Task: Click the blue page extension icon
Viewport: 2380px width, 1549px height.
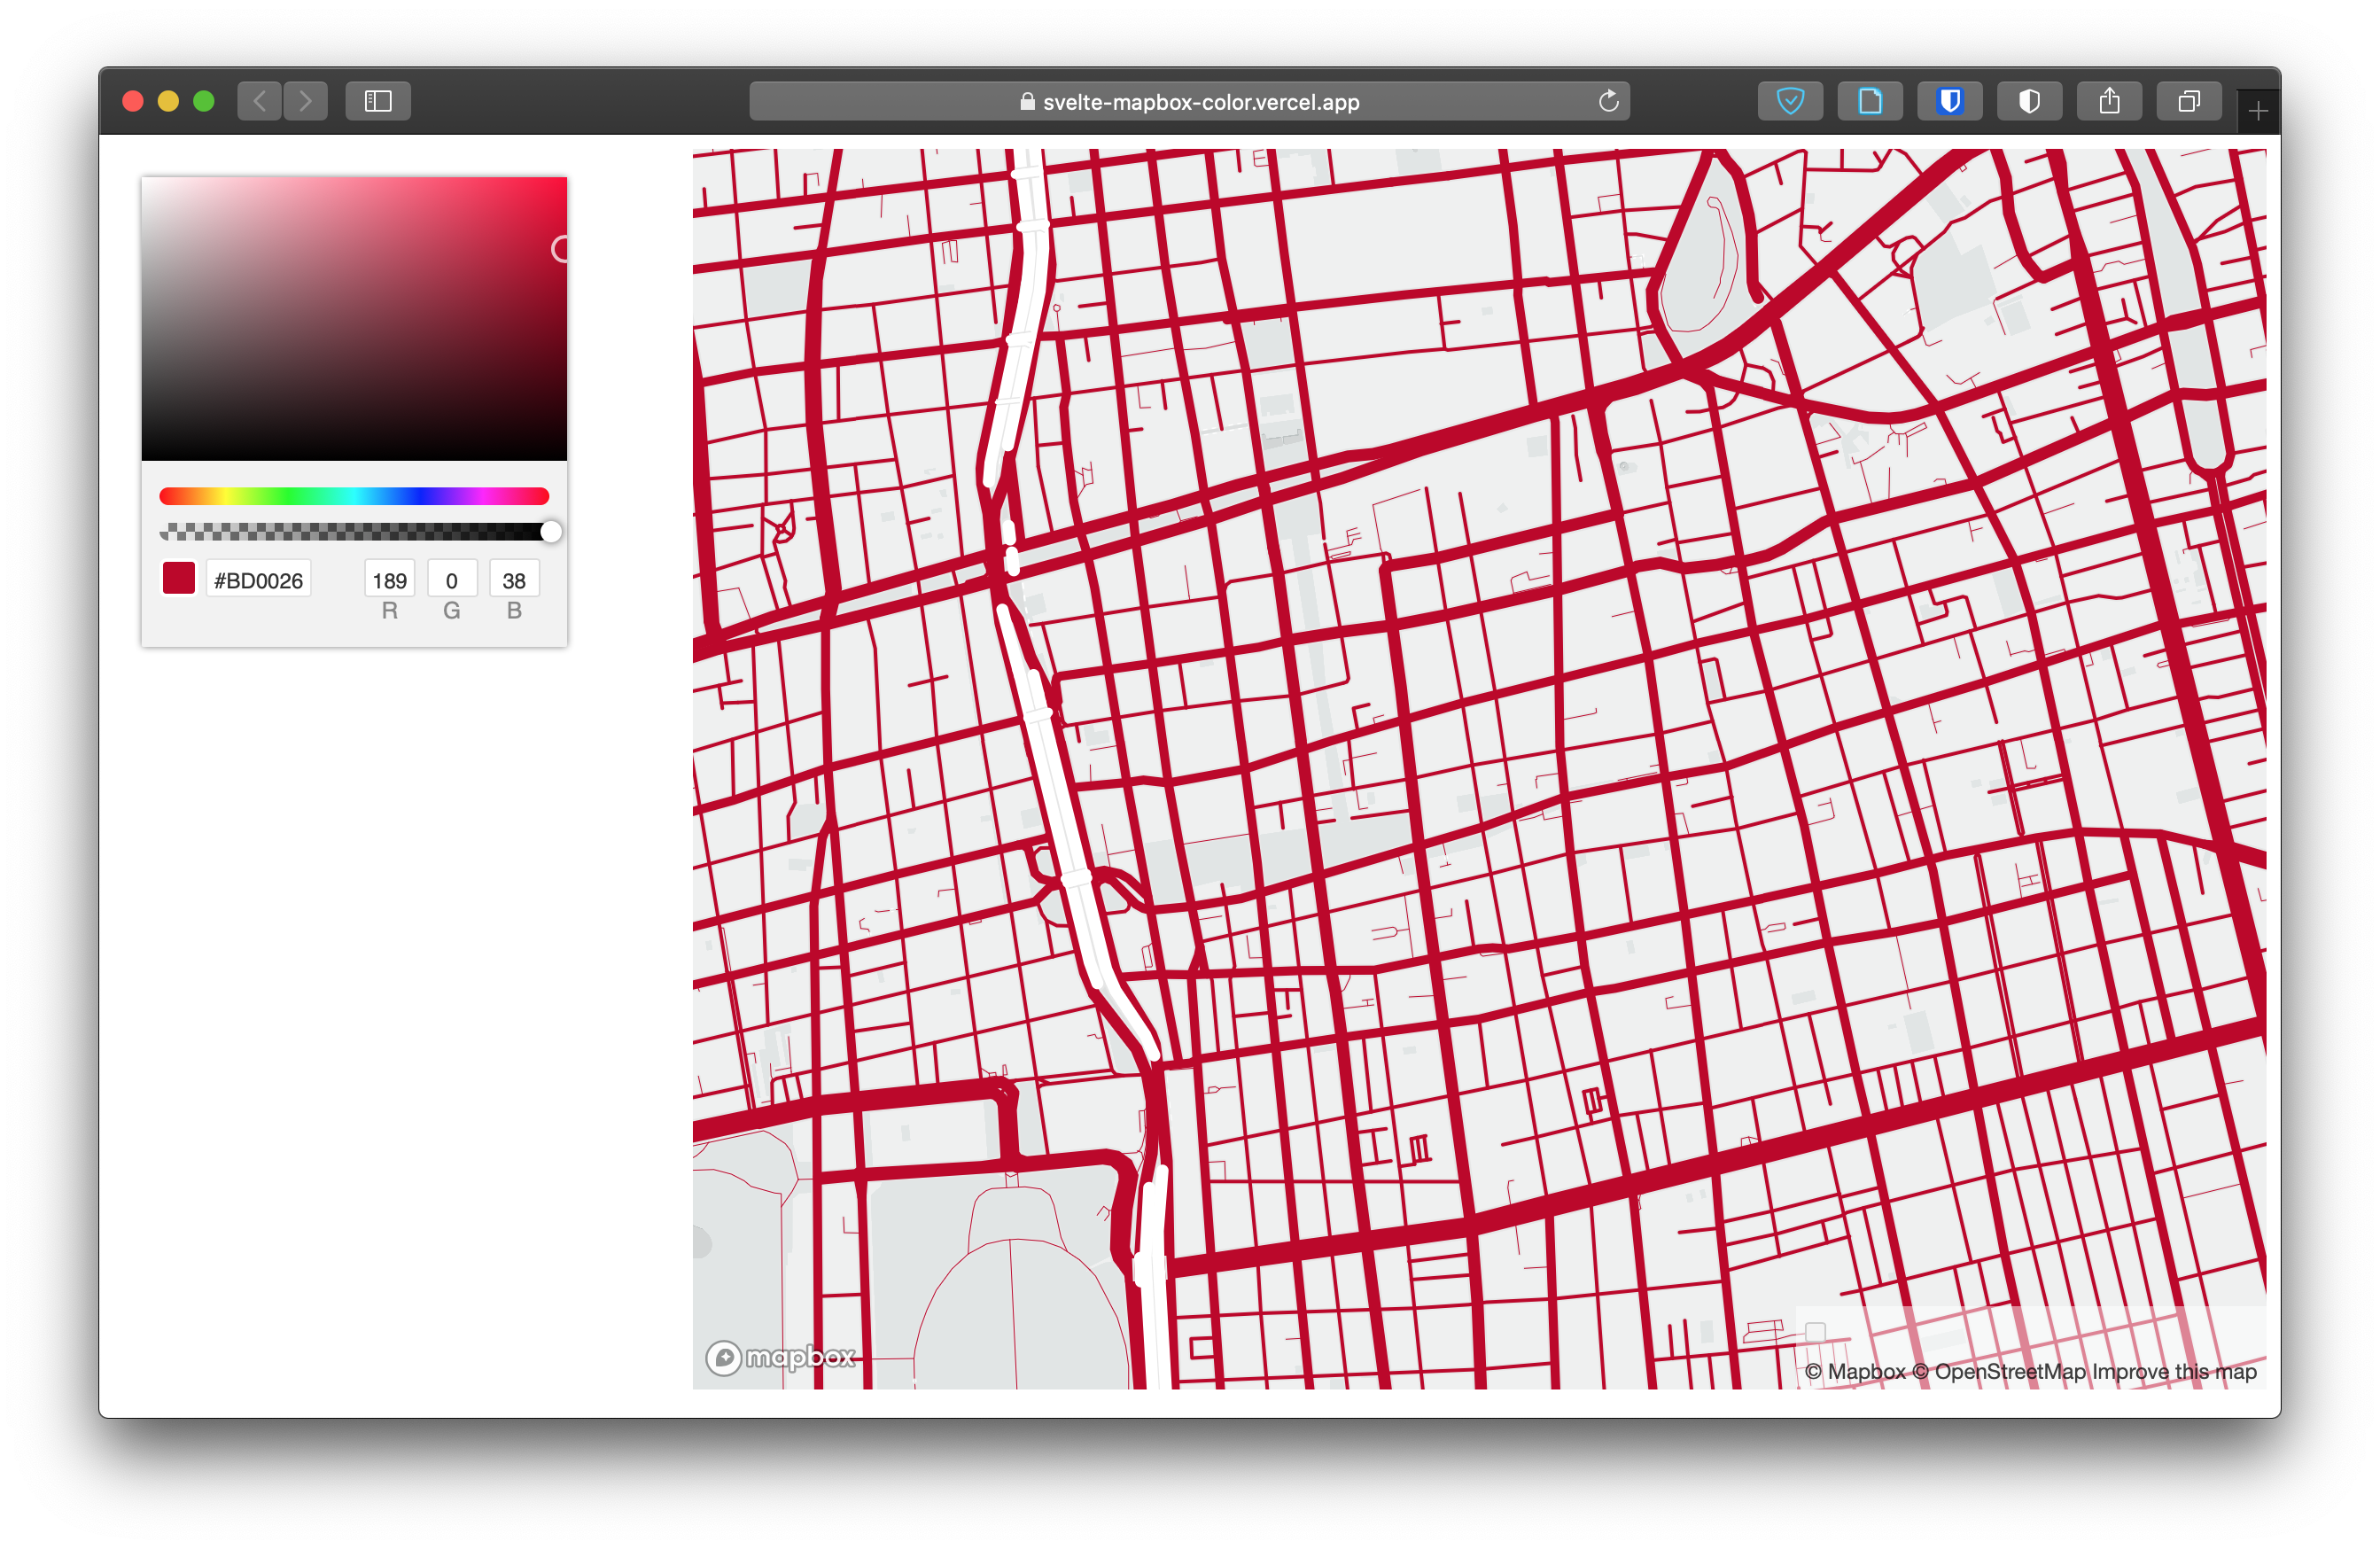Action: pos(1869,101)
